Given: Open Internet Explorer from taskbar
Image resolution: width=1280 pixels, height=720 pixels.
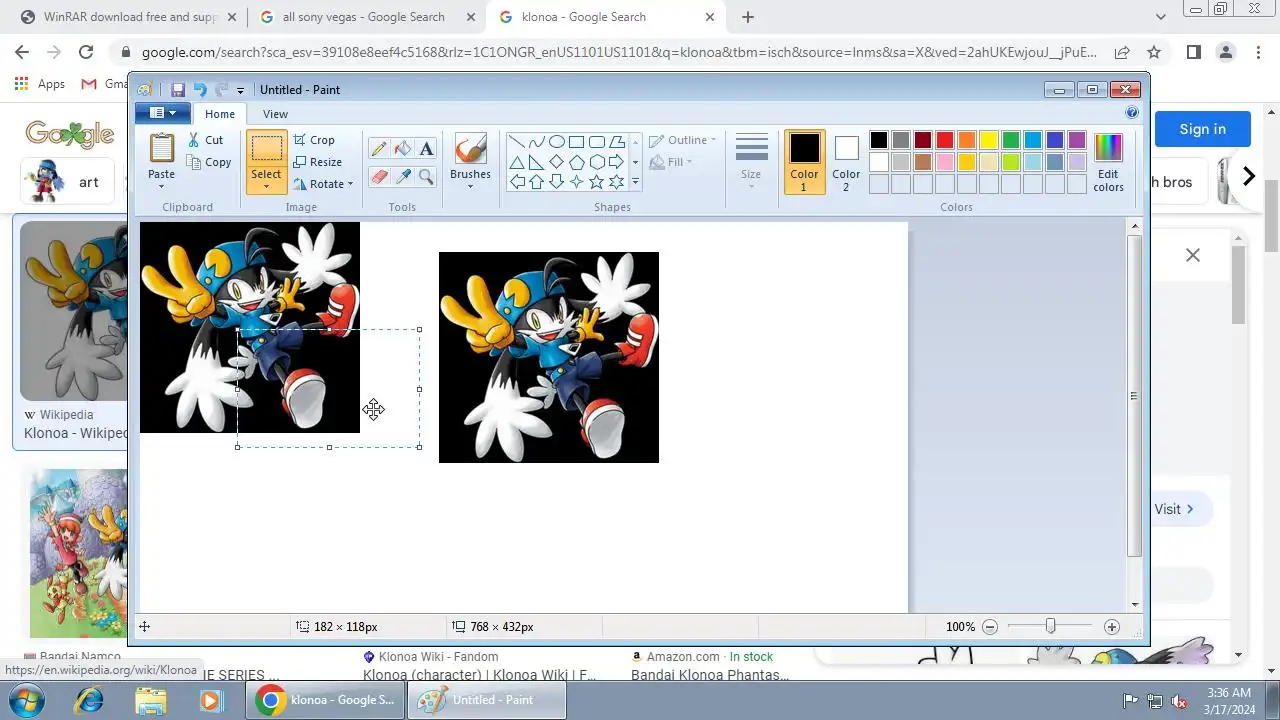Looking at the screenshot, I should [88, 700].
